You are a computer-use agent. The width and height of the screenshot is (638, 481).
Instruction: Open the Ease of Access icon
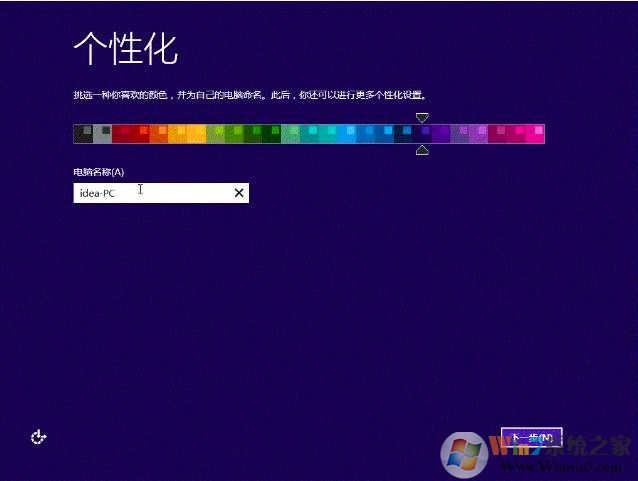39,437
